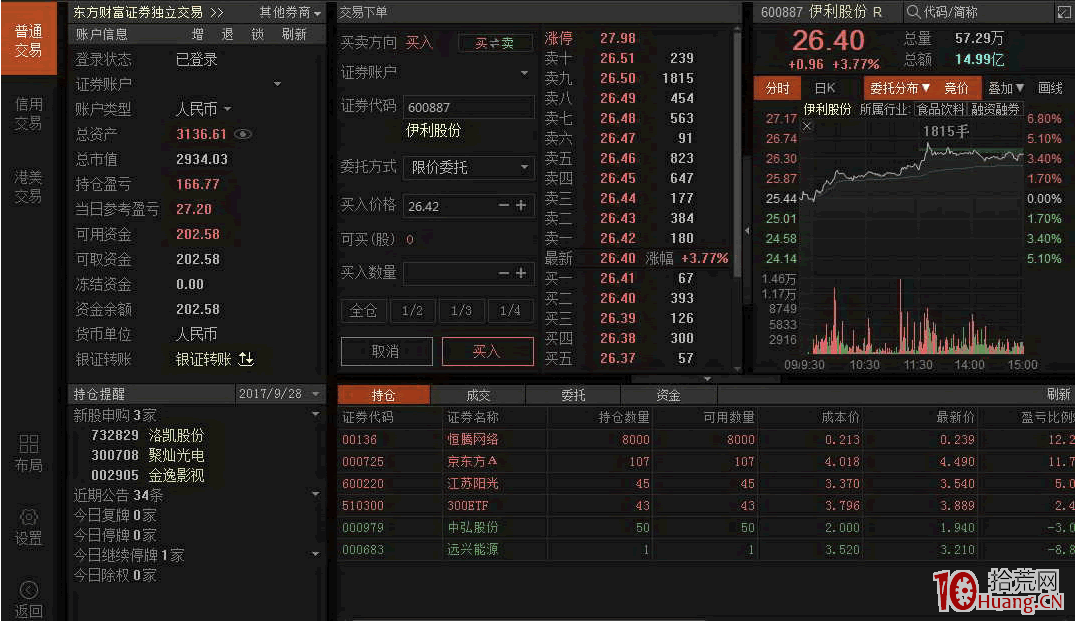Click the 证券代码 input showing 600887

pyautogui.click(x=469, y=107)
